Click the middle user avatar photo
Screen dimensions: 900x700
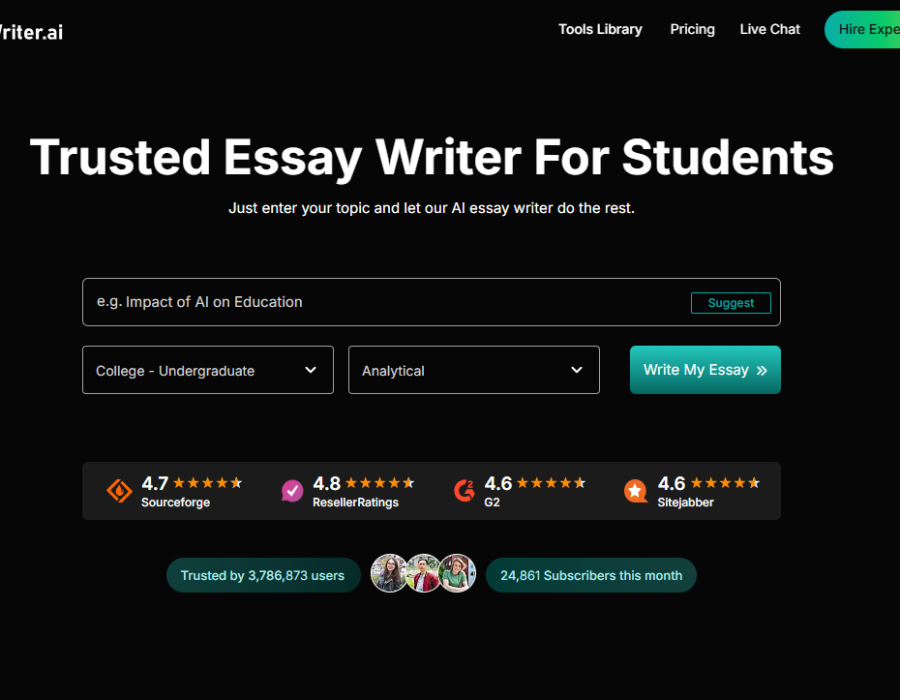pos(423,574)
